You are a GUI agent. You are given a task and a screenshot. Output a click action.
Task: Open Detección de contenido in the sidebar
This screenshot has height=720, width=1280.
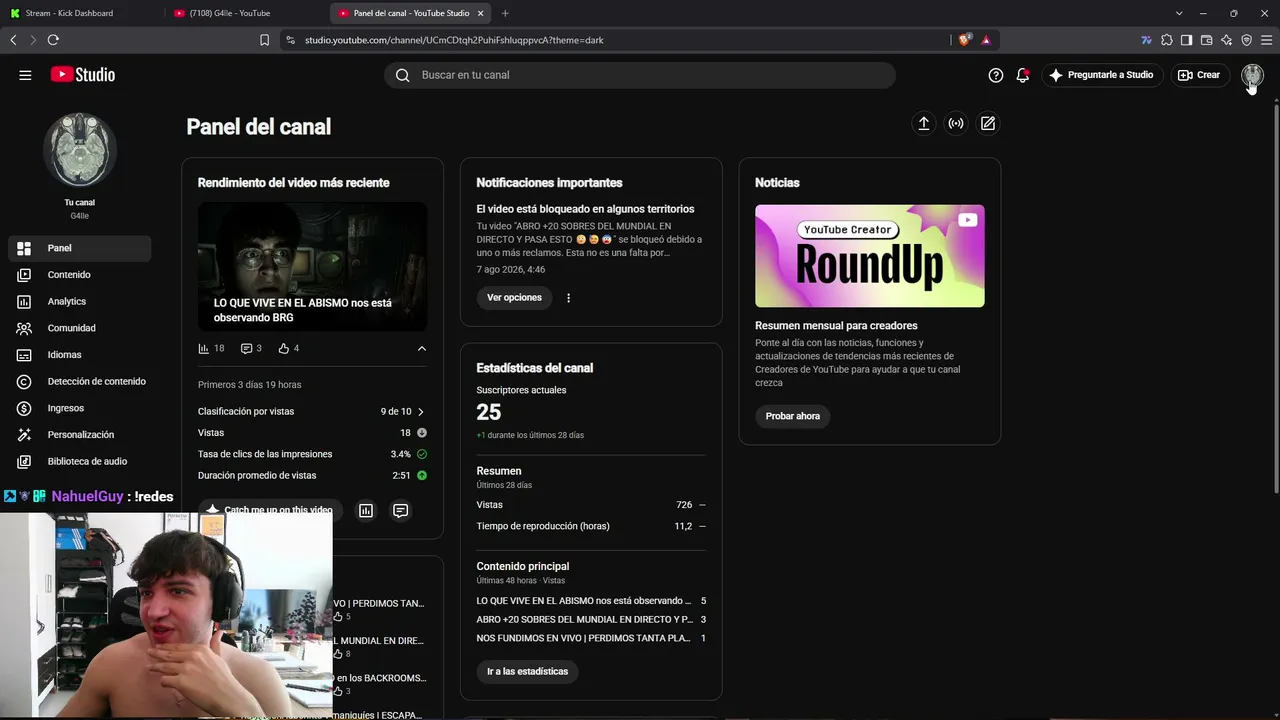coord(80,381)
